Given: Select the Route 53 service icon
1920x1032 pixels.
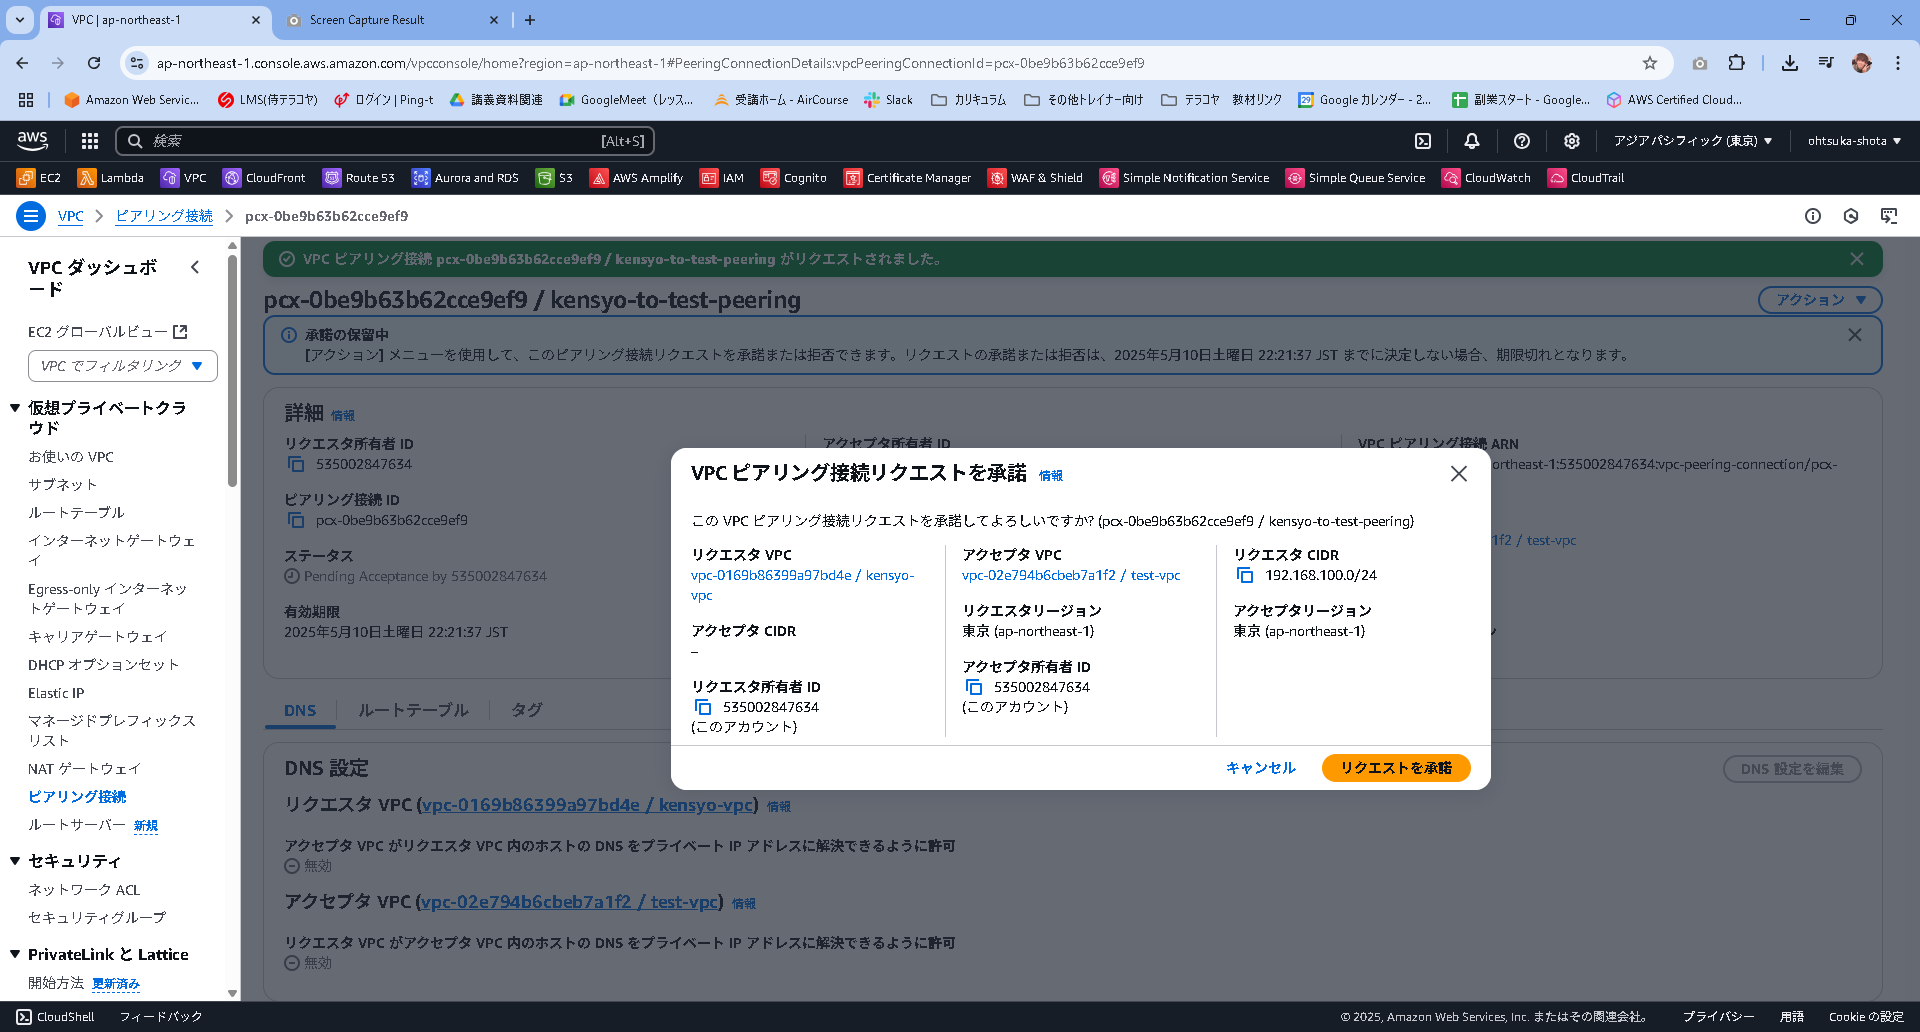Looking at the screenshot, I should [x=358, y=177].
